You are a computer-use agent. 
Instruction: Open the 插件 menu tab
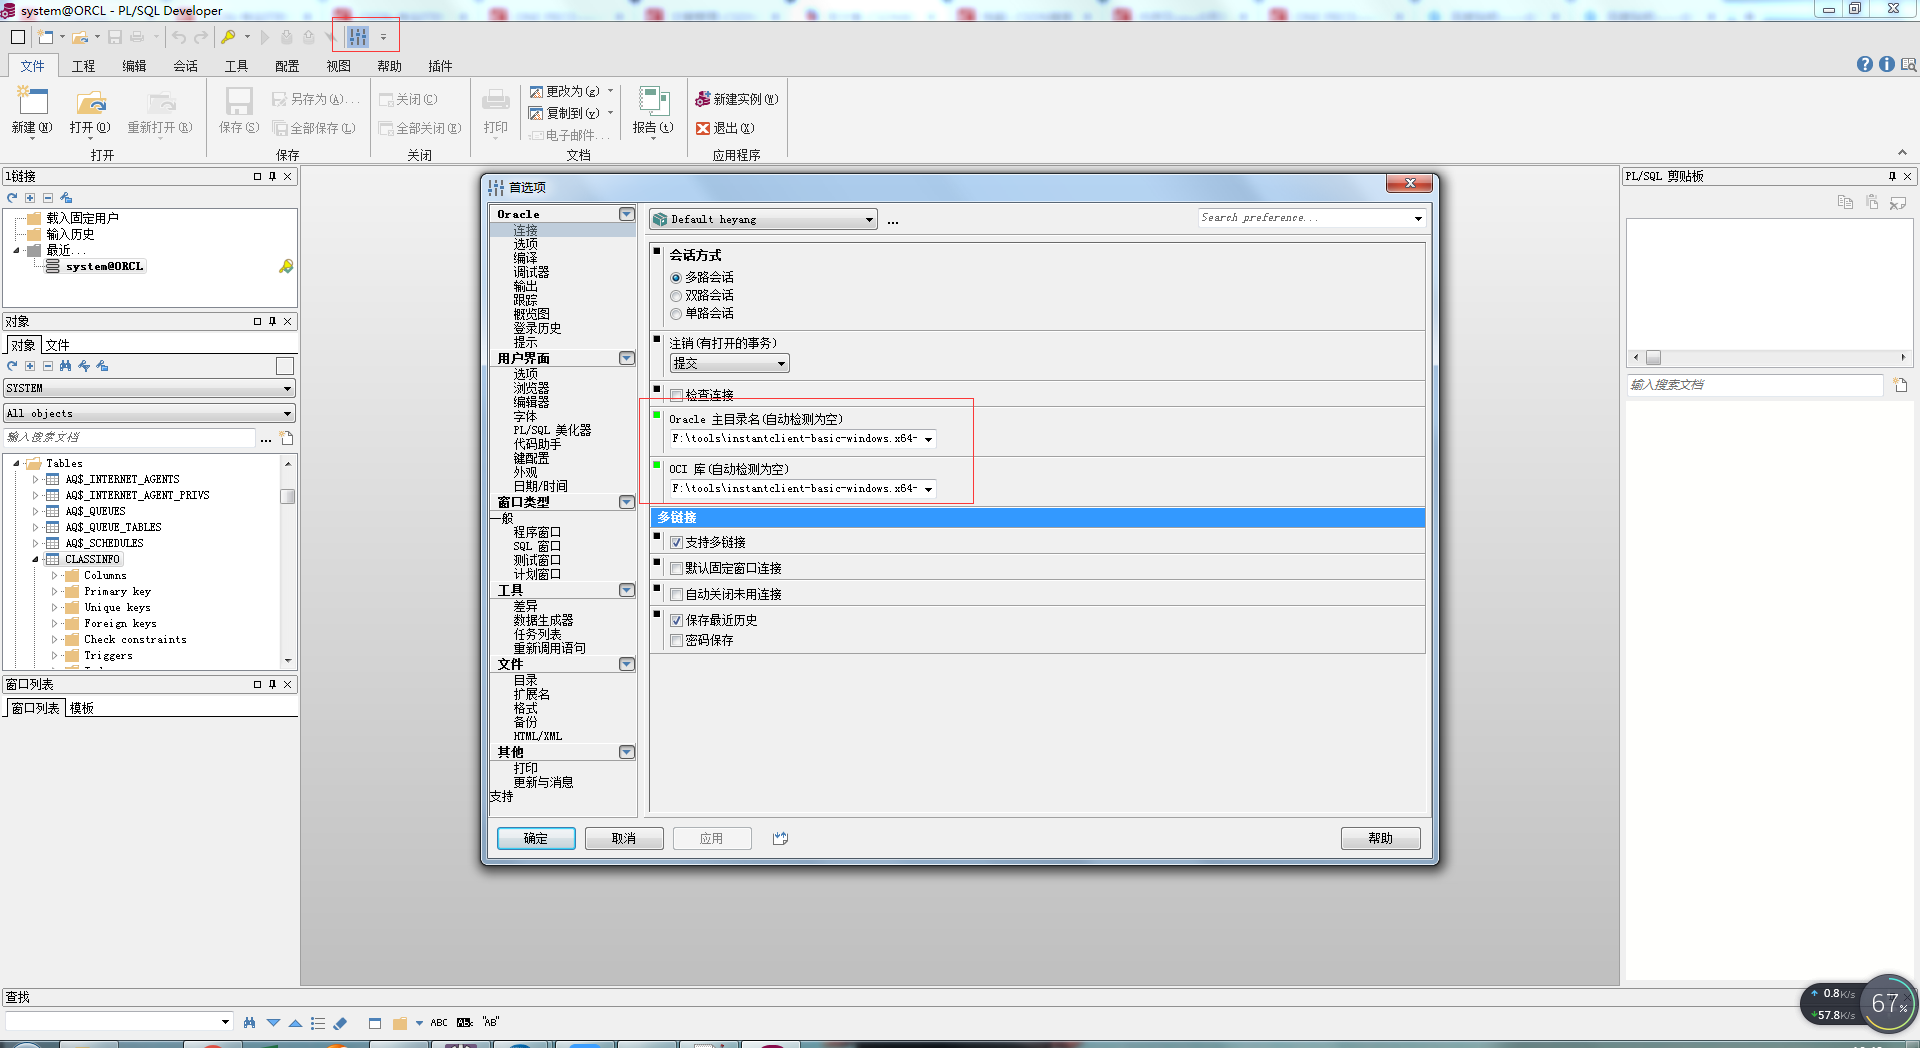440,66
